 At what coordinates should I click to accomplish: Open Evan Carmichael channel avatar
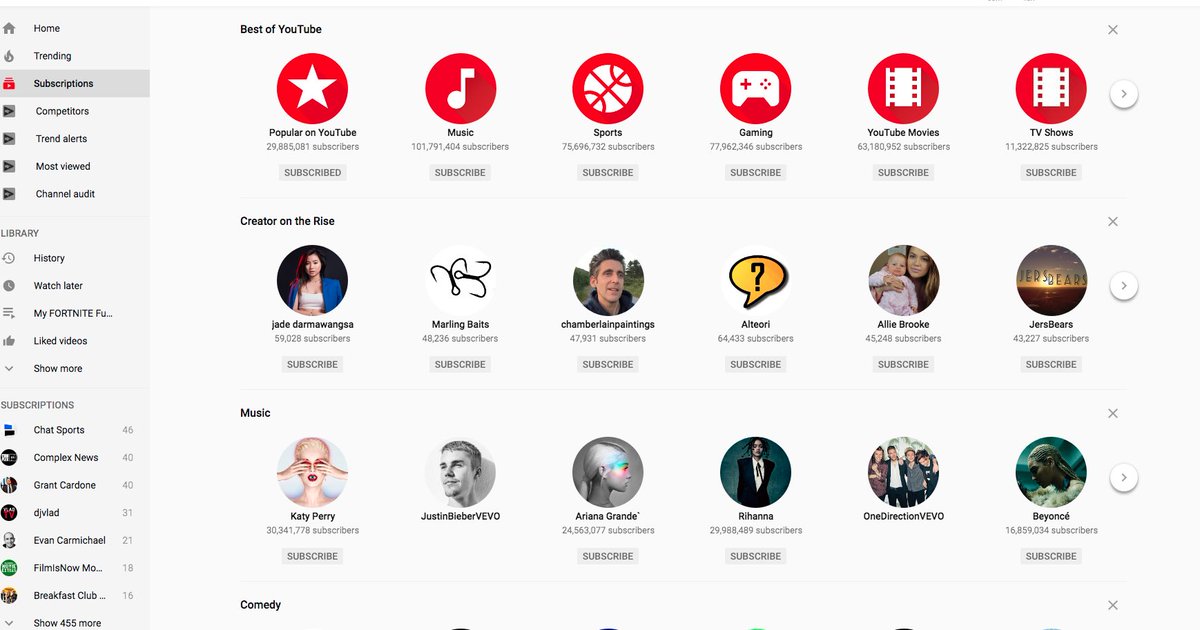coord(9,540)
